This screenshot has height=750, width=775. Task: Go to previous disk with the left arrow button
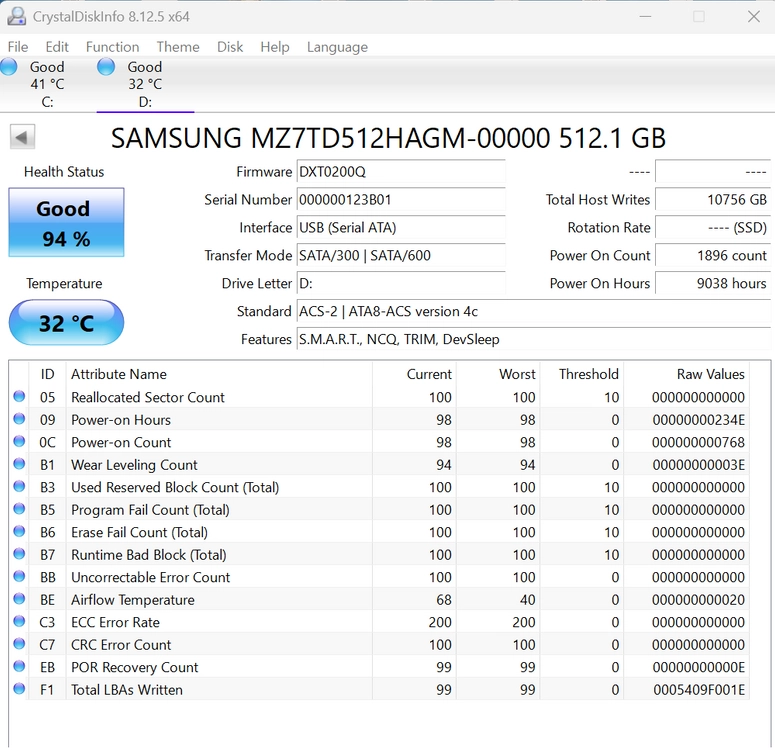click(22, 137)
